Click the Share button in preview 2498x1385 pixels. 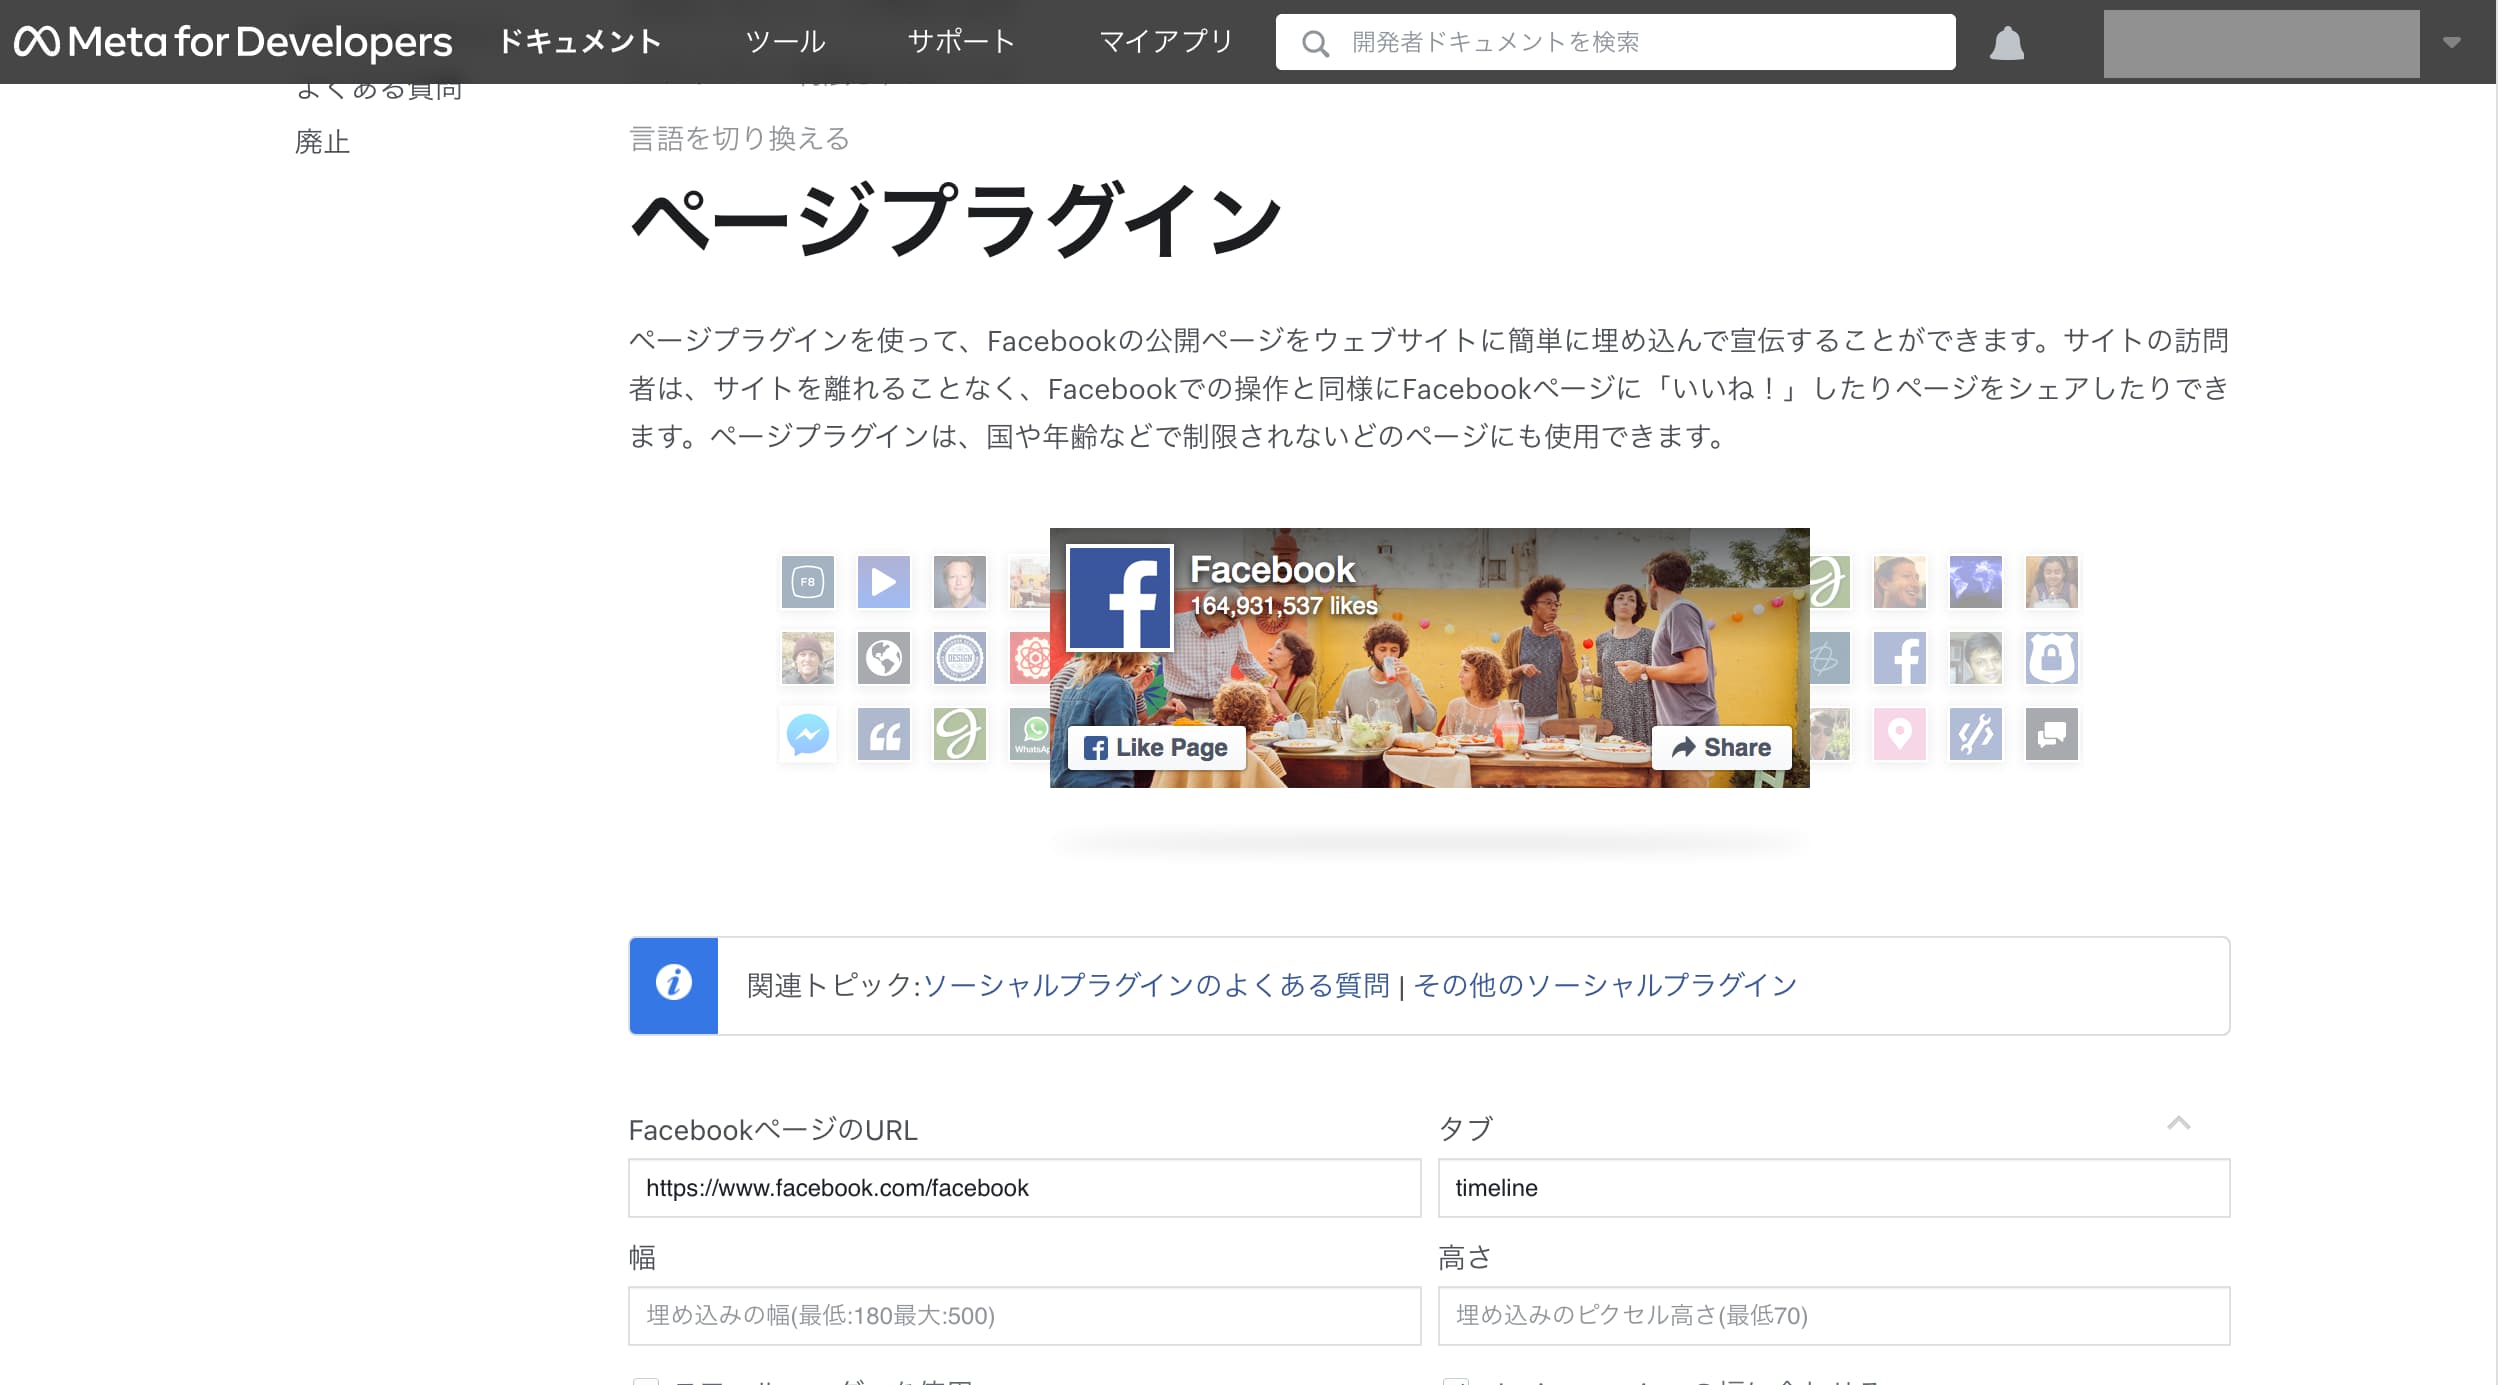point(1721,748)
